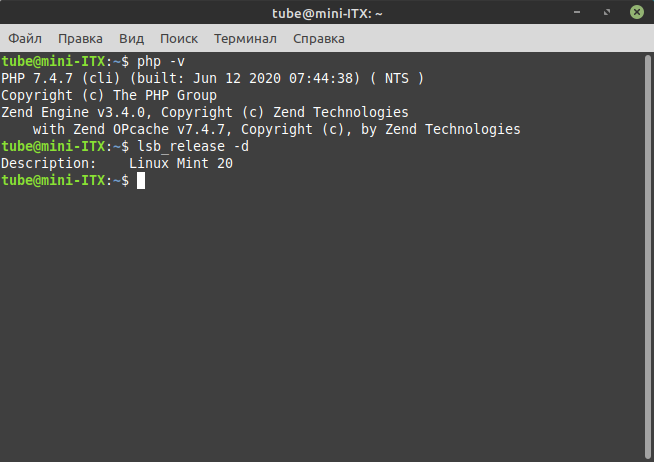The image size is (654, 462).
Task: Click the 'lsb_release -d' command text
Action: point(193,146)
